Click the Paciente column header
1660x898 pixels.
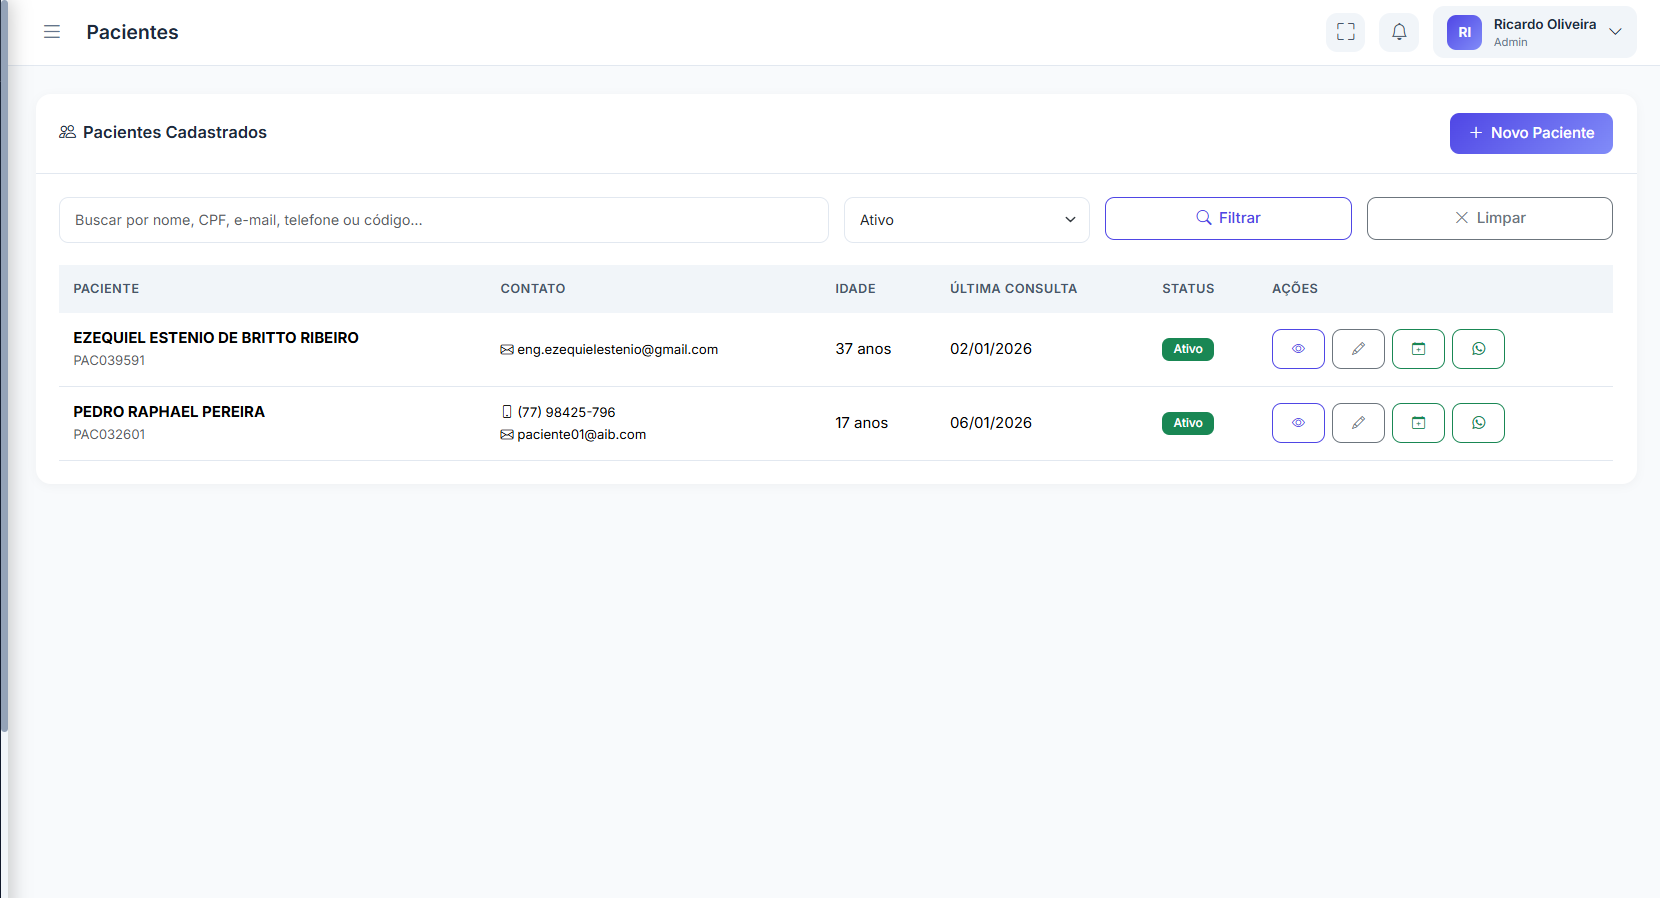106,289
